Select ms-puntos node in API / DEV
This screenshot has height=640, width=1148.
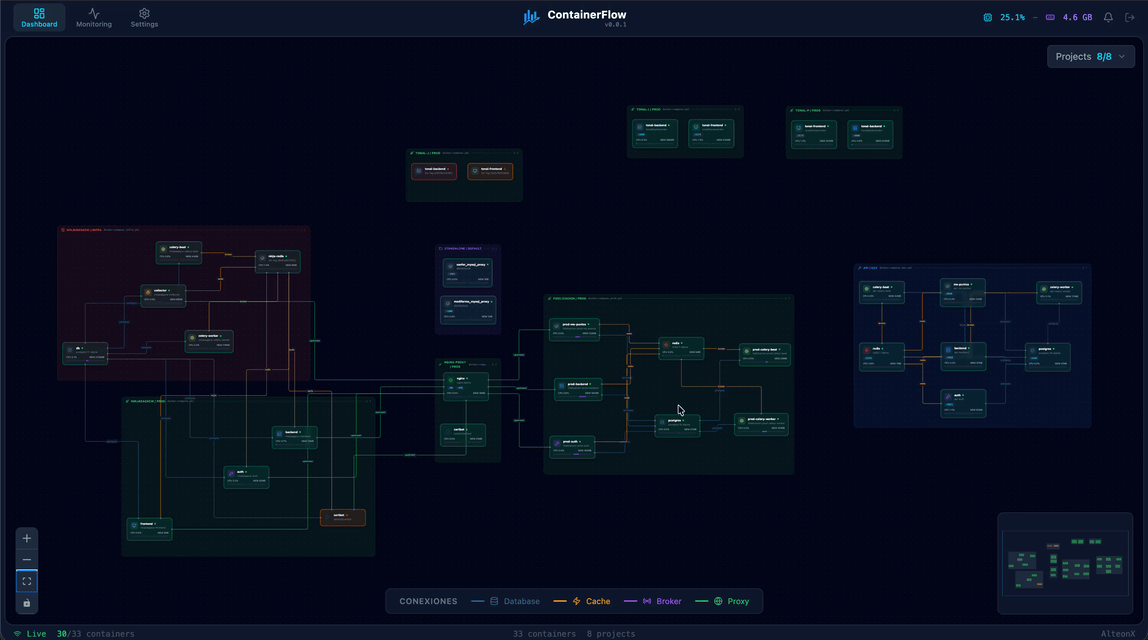(962, 292)
